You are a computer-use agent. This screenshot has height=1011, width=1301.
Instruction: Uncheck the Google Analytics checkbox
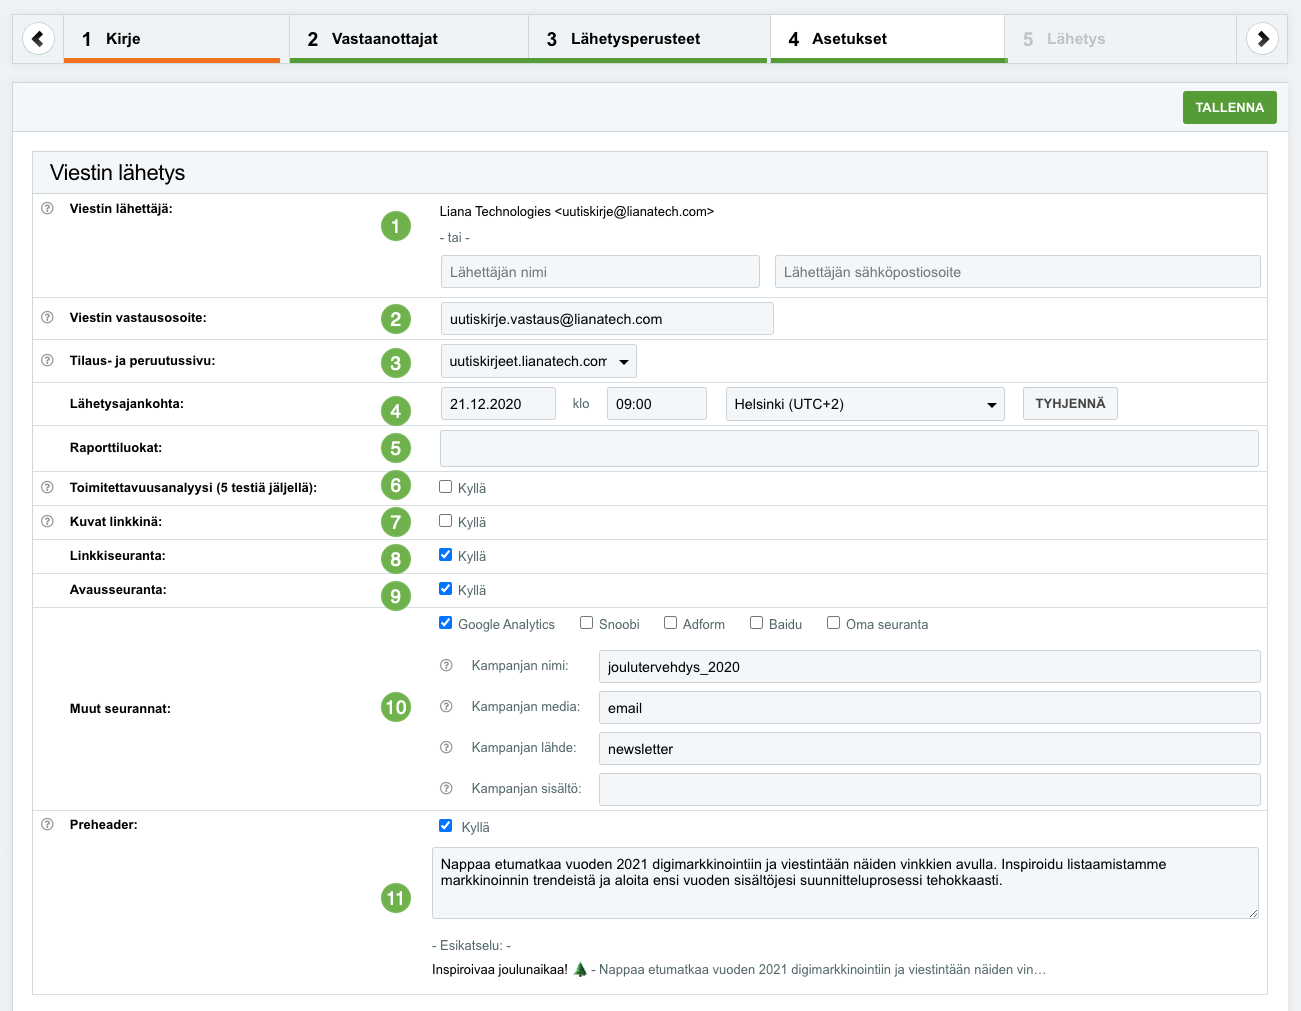coord(446,623)
